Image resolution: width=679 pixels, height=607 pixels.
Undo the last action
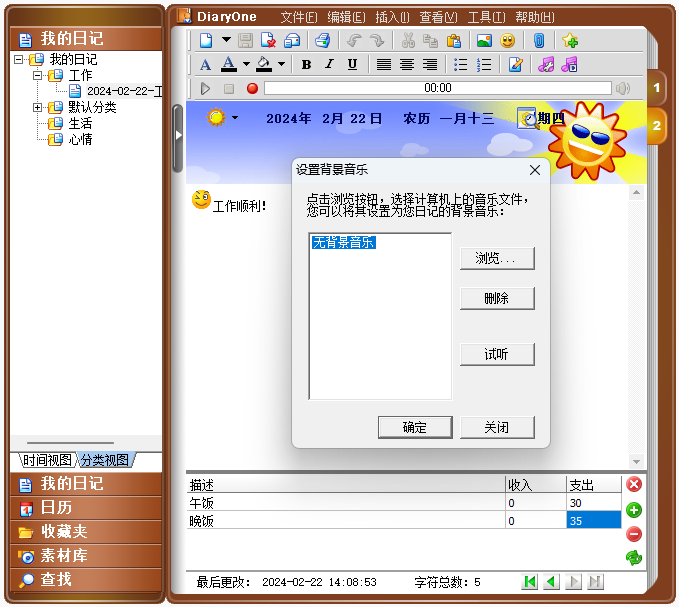coord(354,40)
